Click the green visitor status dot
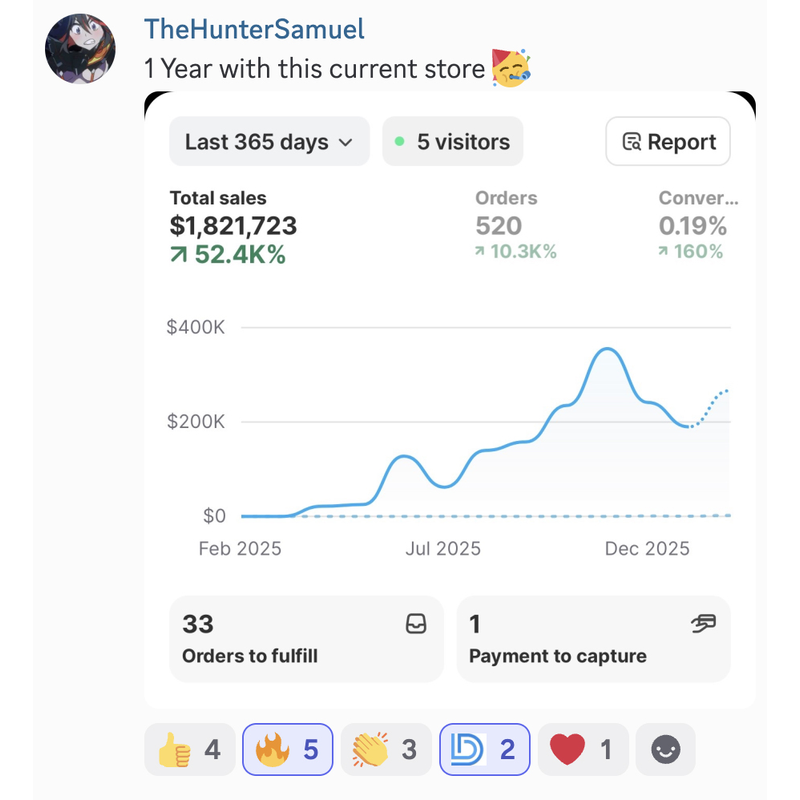This screenshot has width=800, height=800. [x=401, y=142]
